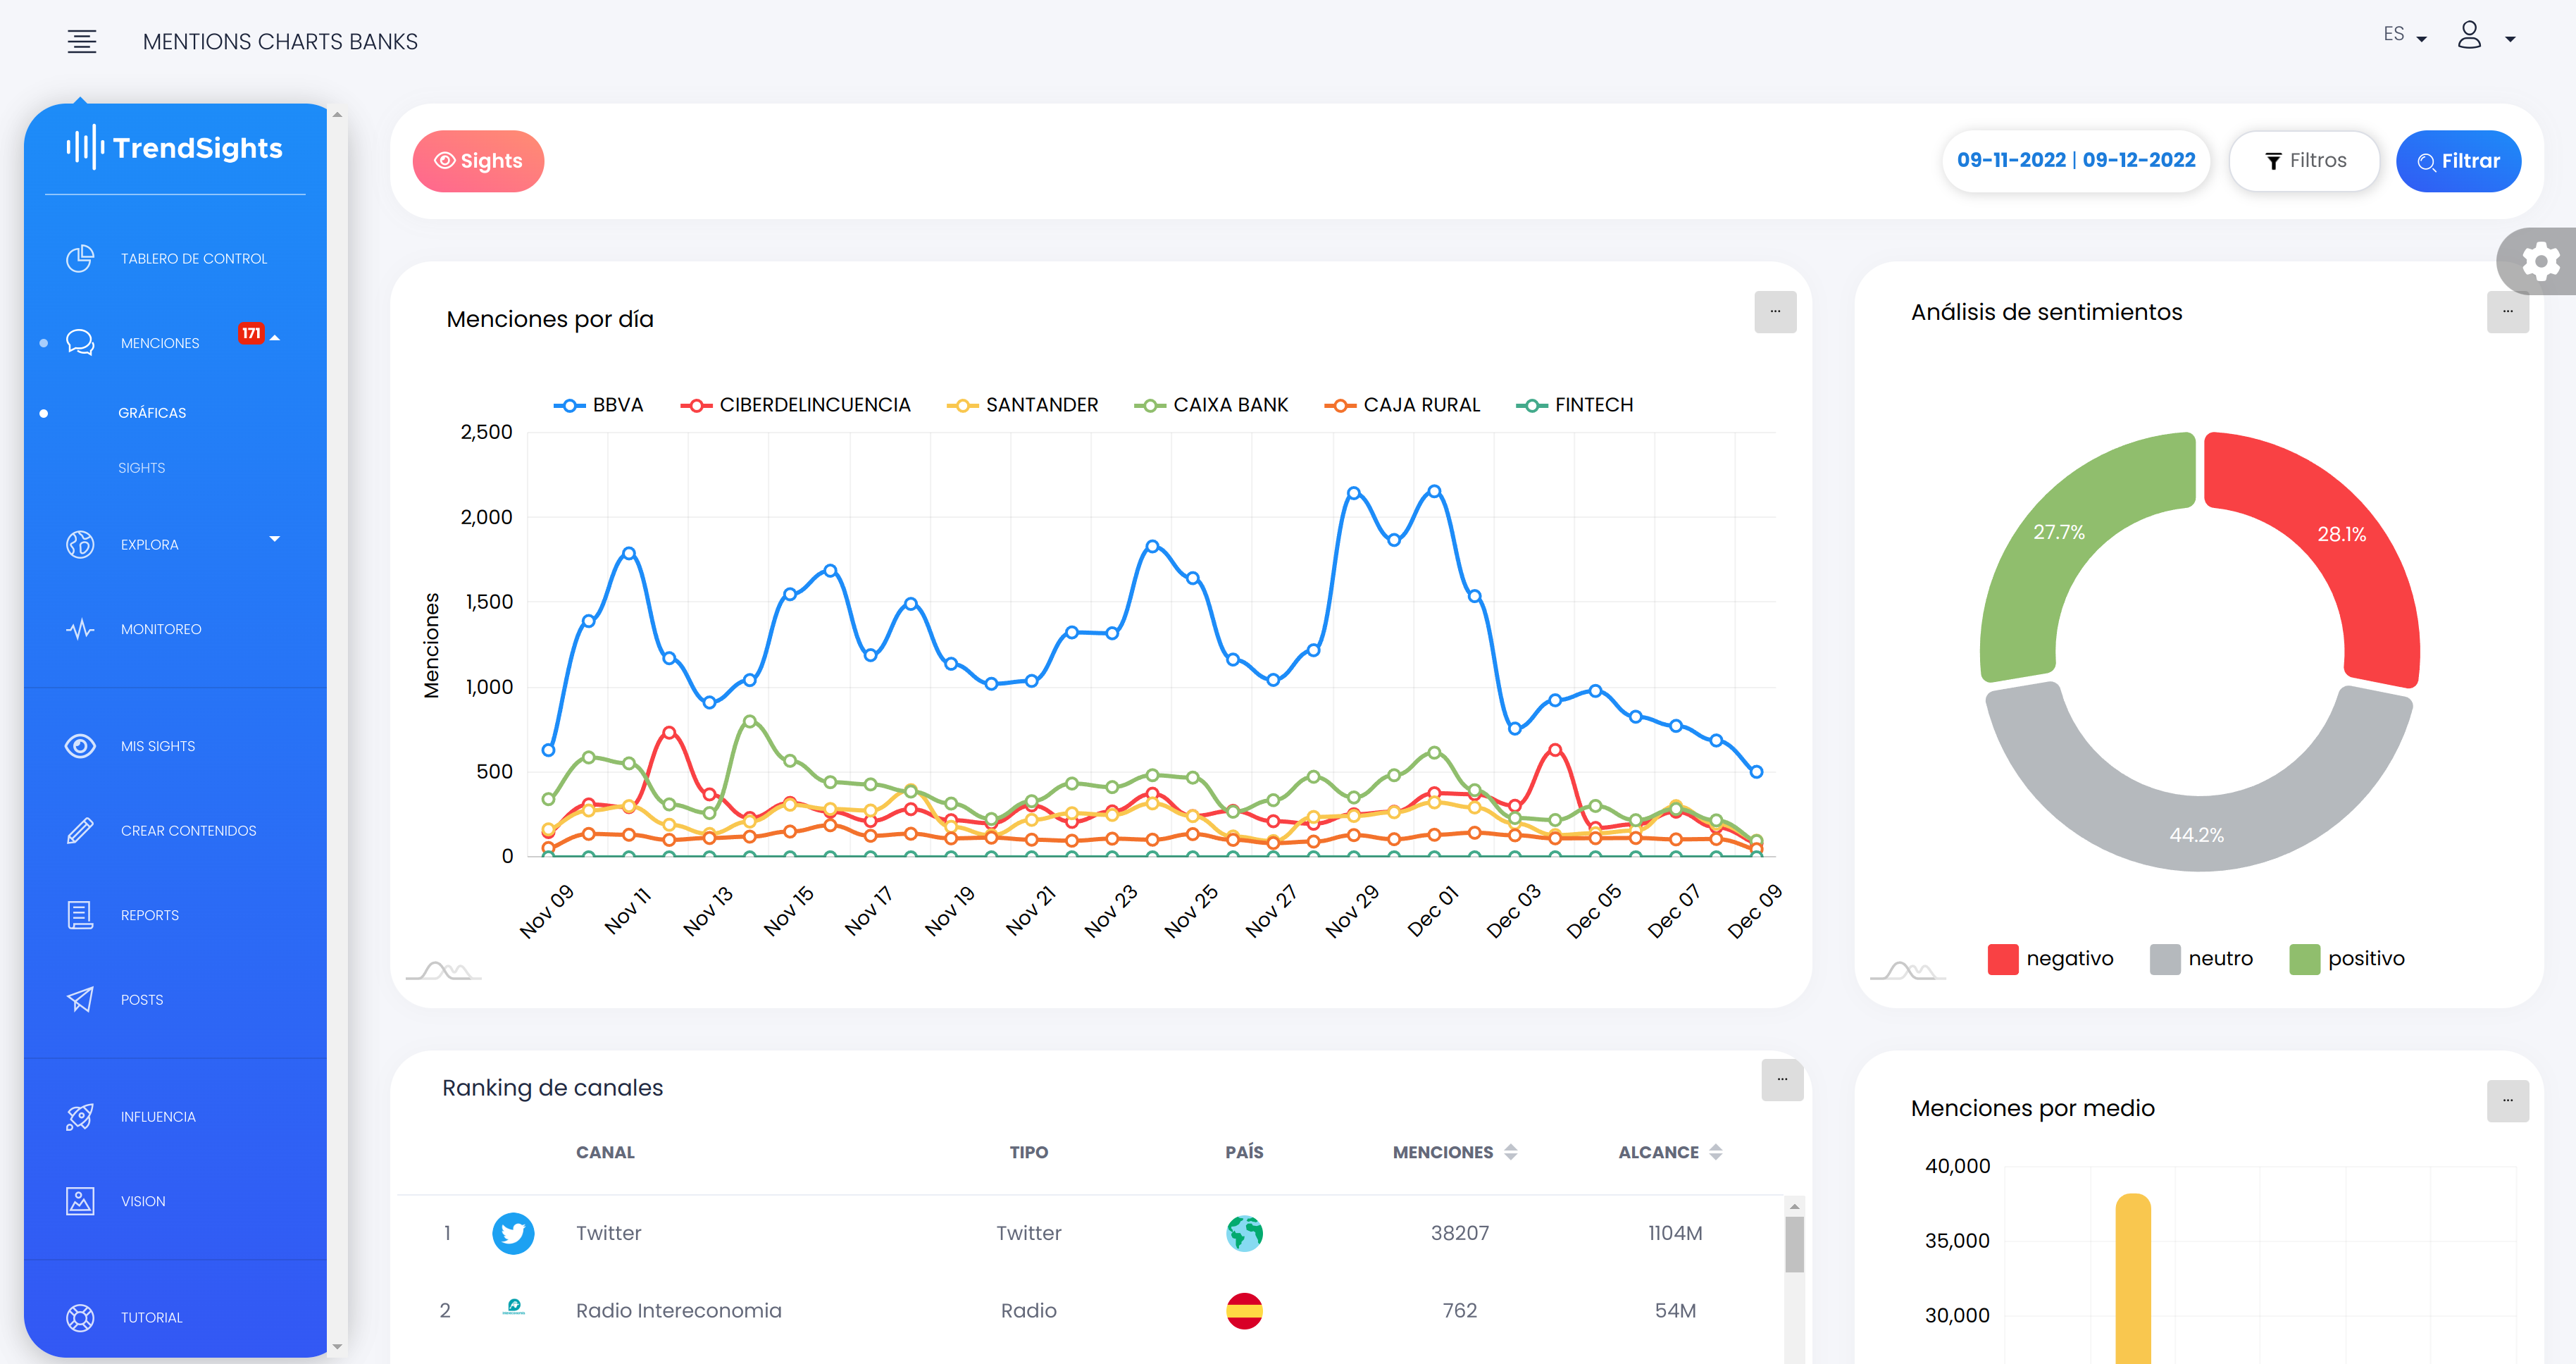Click the Vision image icon

(80, 1201)
